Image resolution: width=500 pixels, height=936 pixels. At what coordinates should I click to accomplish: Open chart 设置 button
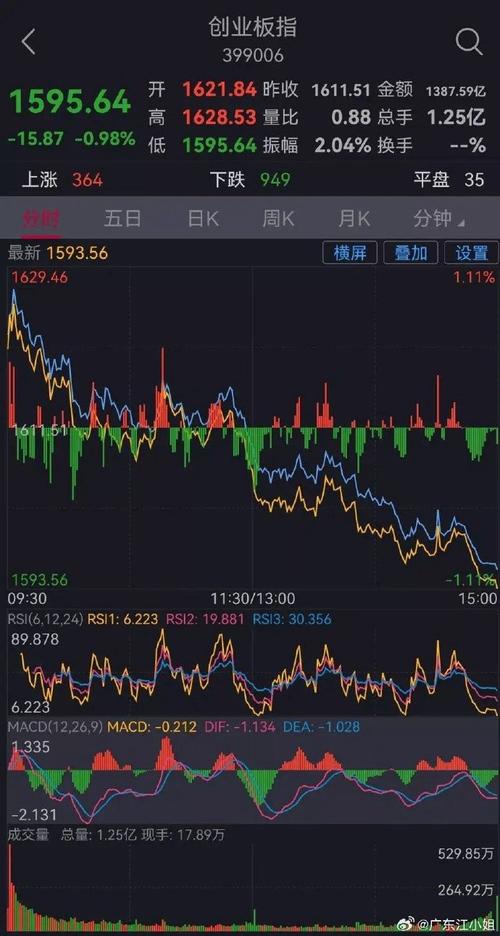click(471, 253)
